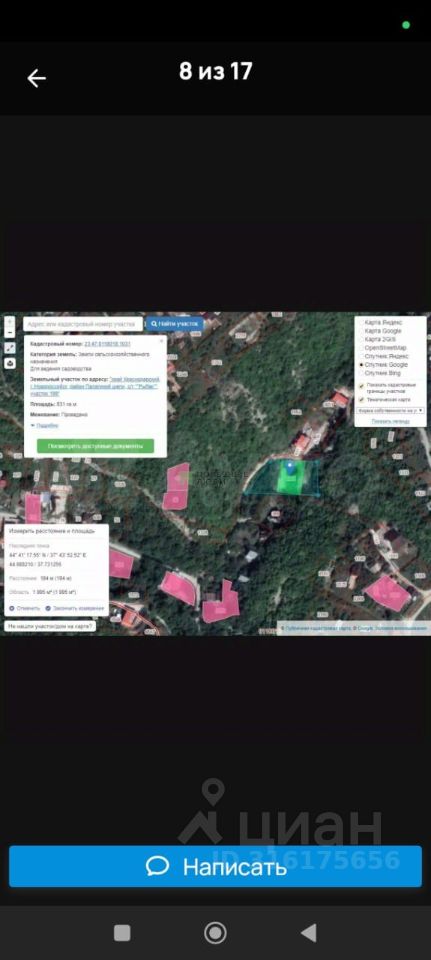Image resolution: width=431 pixels, height=960 pixels.
Task: Tap the Android recent apps square
Action: tap(122, 932)
